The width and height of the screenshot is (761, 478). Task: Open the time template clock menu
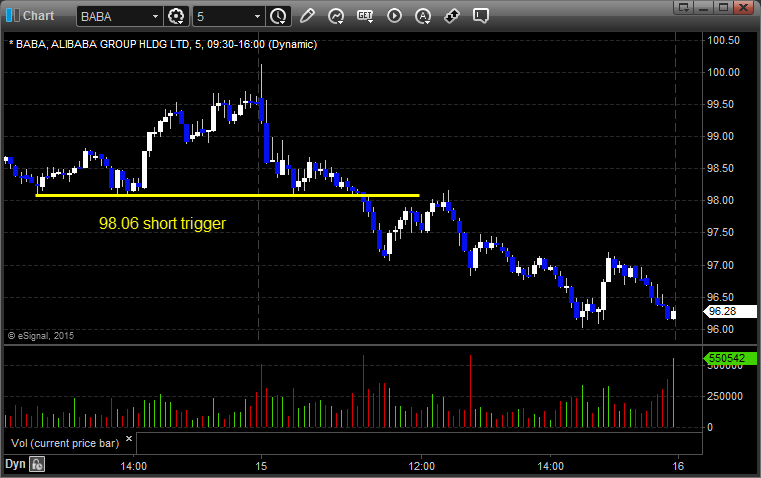coord(279,16)
